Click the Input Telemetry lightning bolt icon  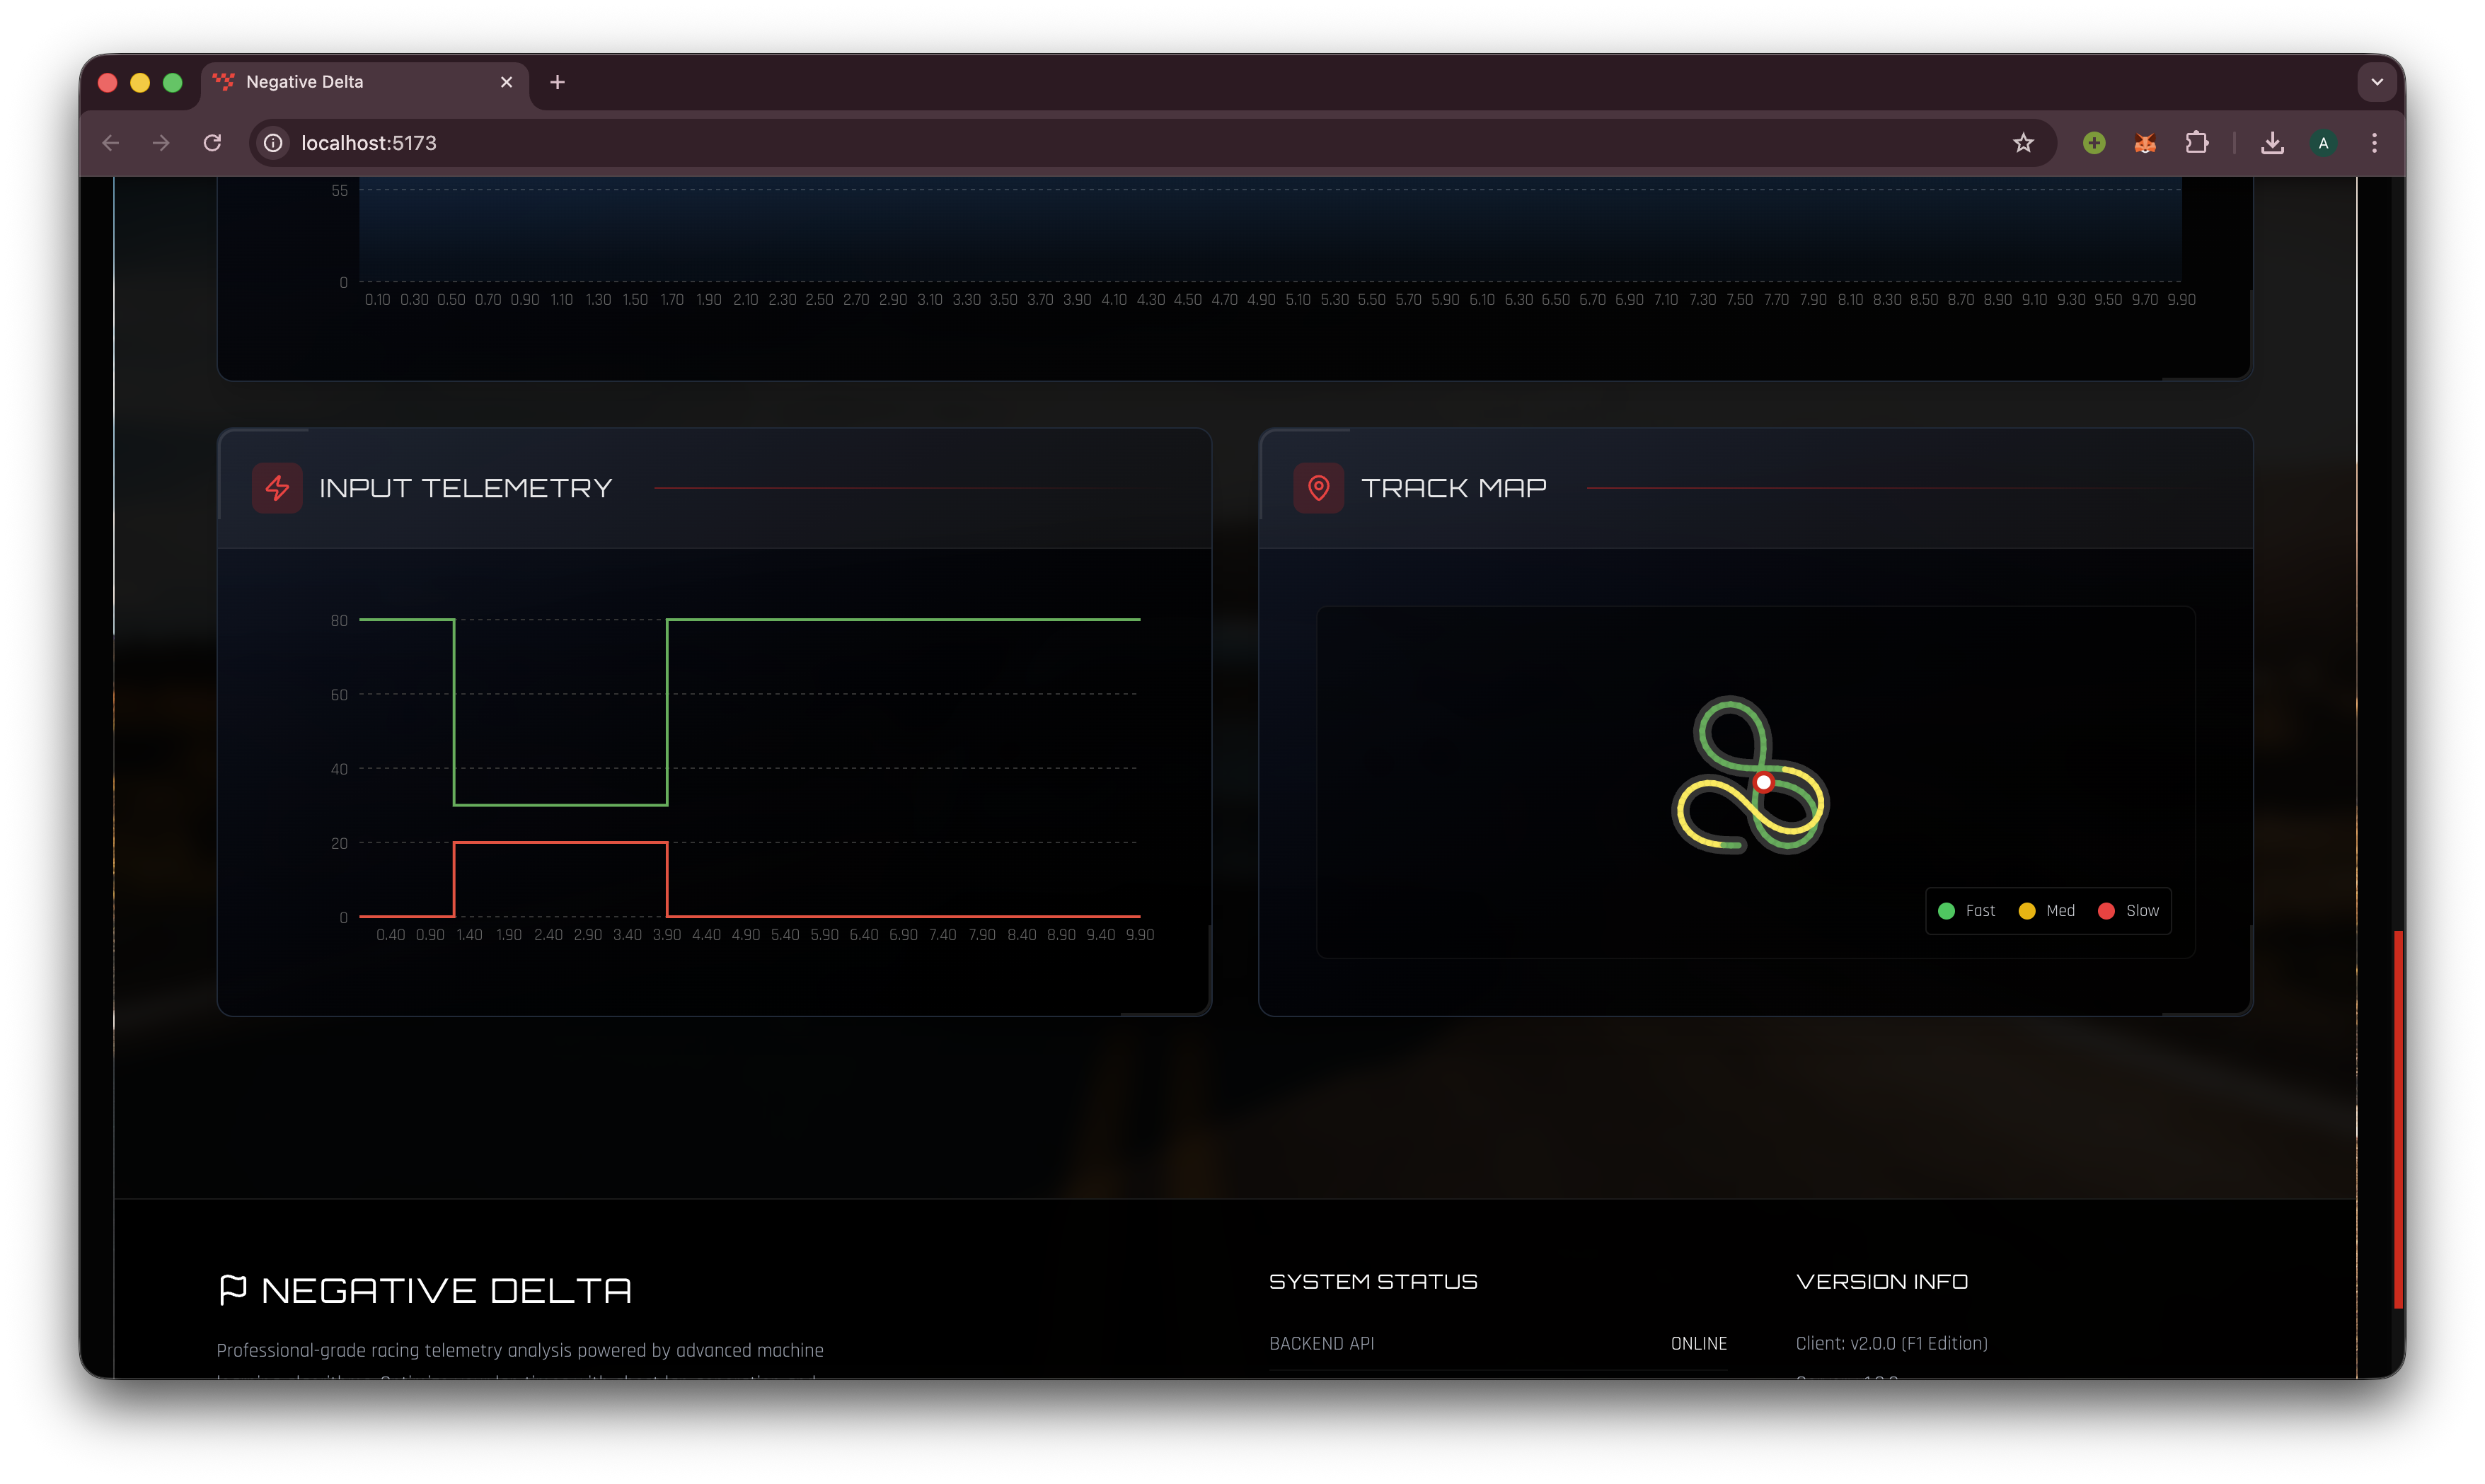click(277, 488)
